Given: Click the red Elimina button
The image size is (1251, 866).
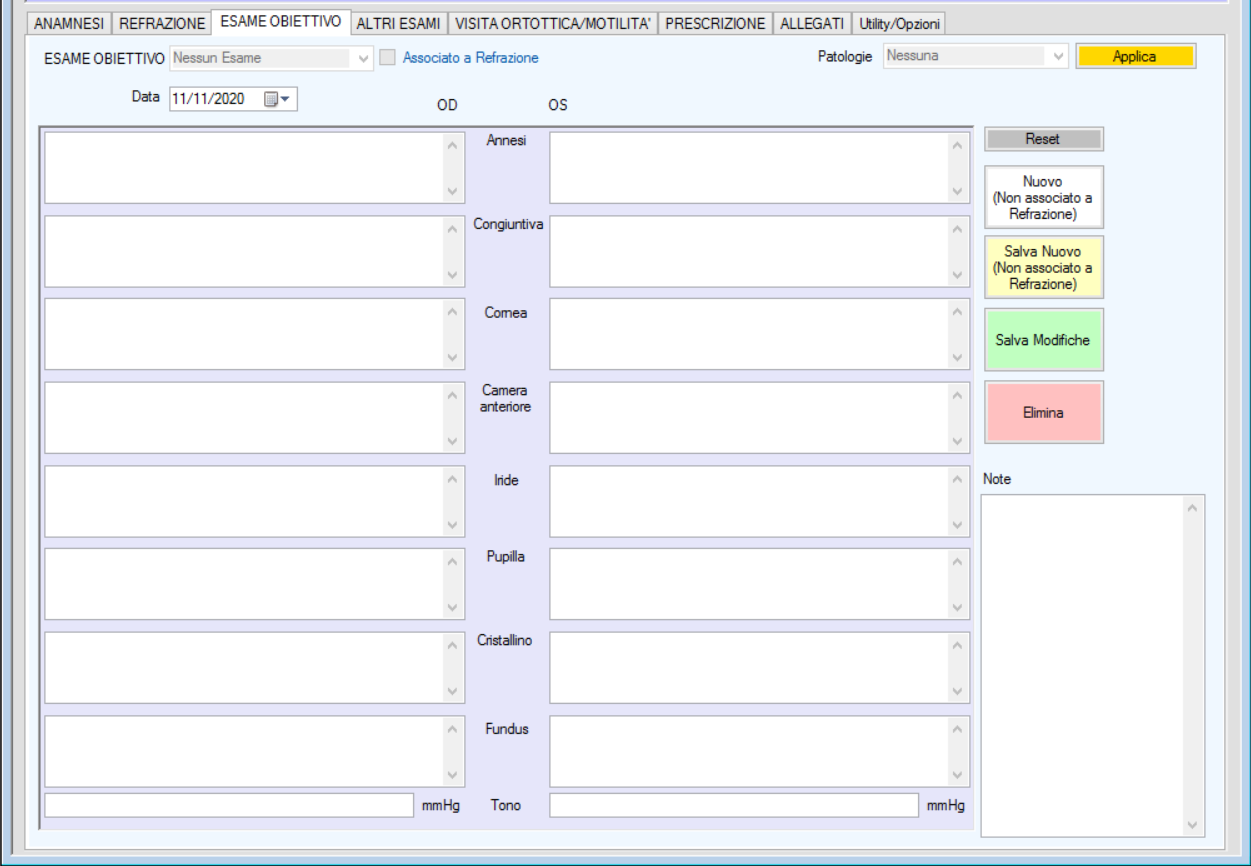Looking at the screenshot, I should tap(1043, 412).
